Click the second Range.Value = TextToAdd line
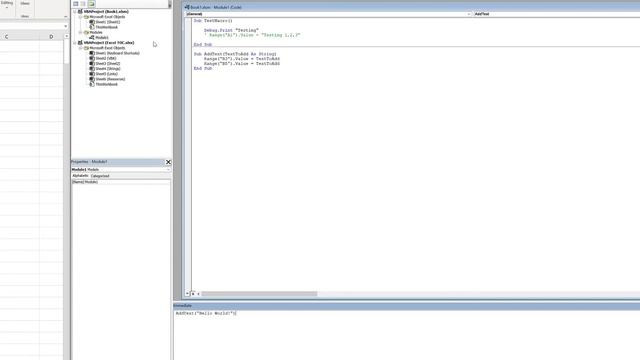640x360 pixels. coord(242,64)
